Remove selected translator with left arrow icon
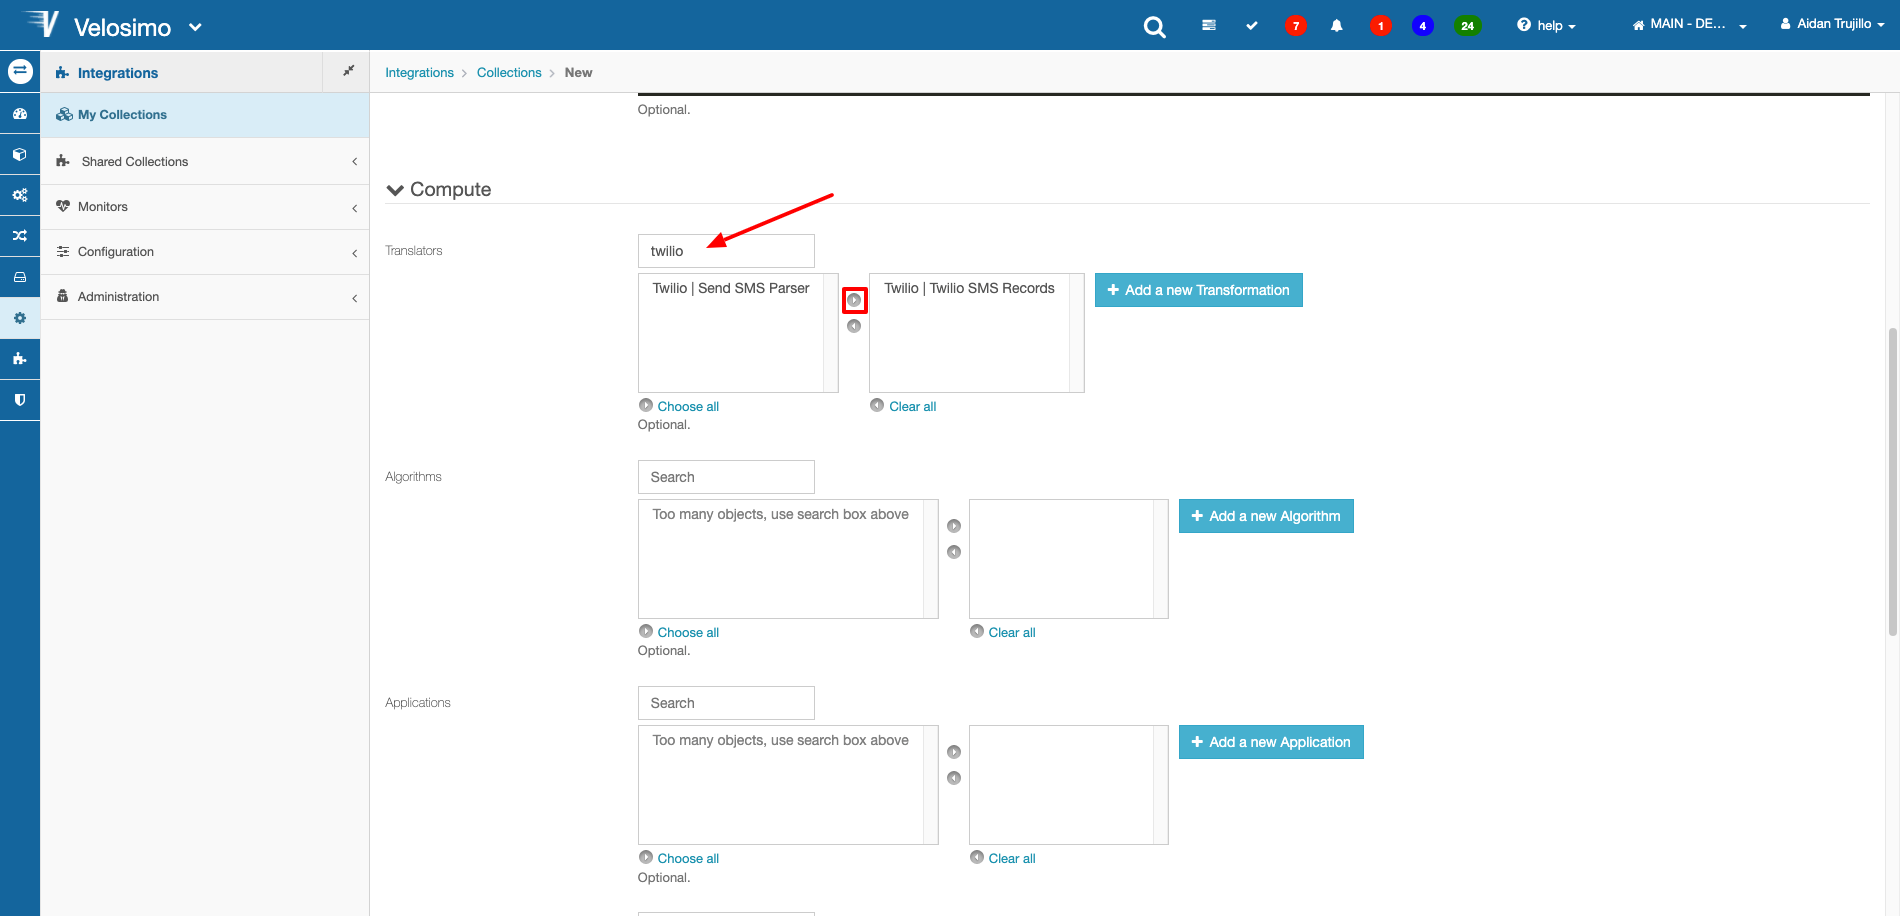1900x916 pixels. click(854, 326)
